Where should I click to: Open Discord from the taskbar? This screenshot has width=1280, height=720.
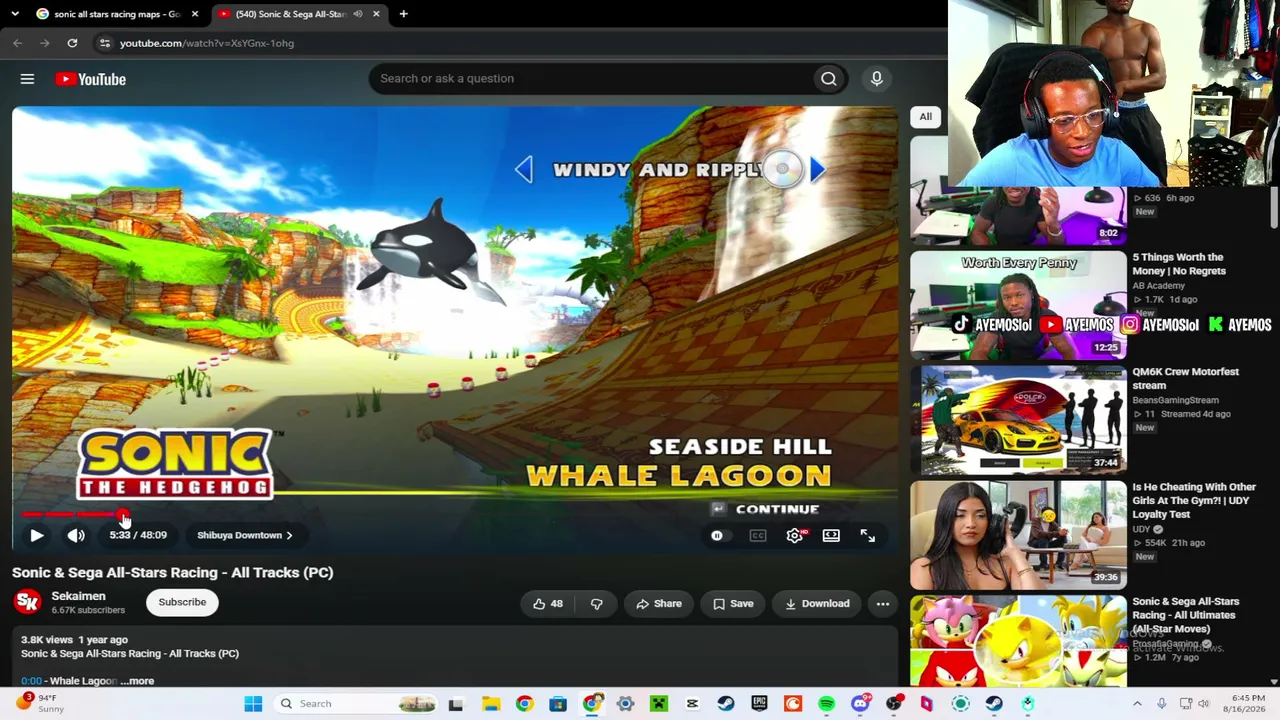[x=860, y=704]
